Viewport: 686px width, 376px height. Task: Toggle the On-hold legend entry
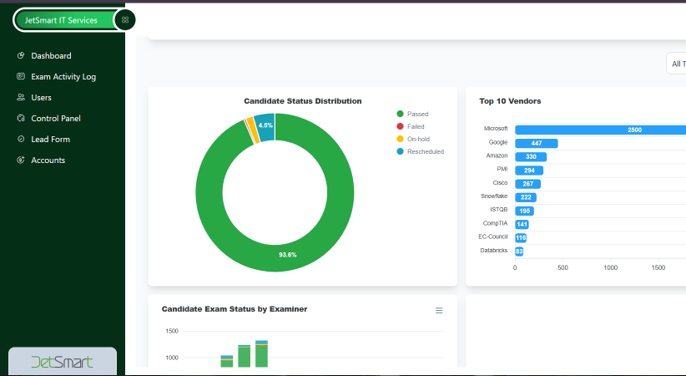pos(413,139)
